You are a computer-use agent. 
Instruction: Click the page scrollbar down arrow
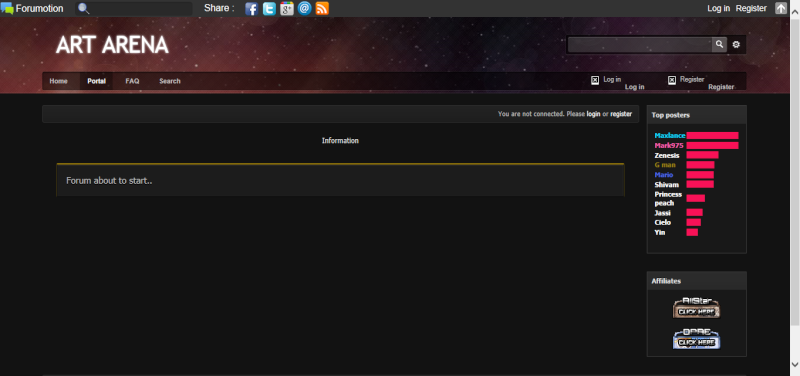tap(795, 364)
